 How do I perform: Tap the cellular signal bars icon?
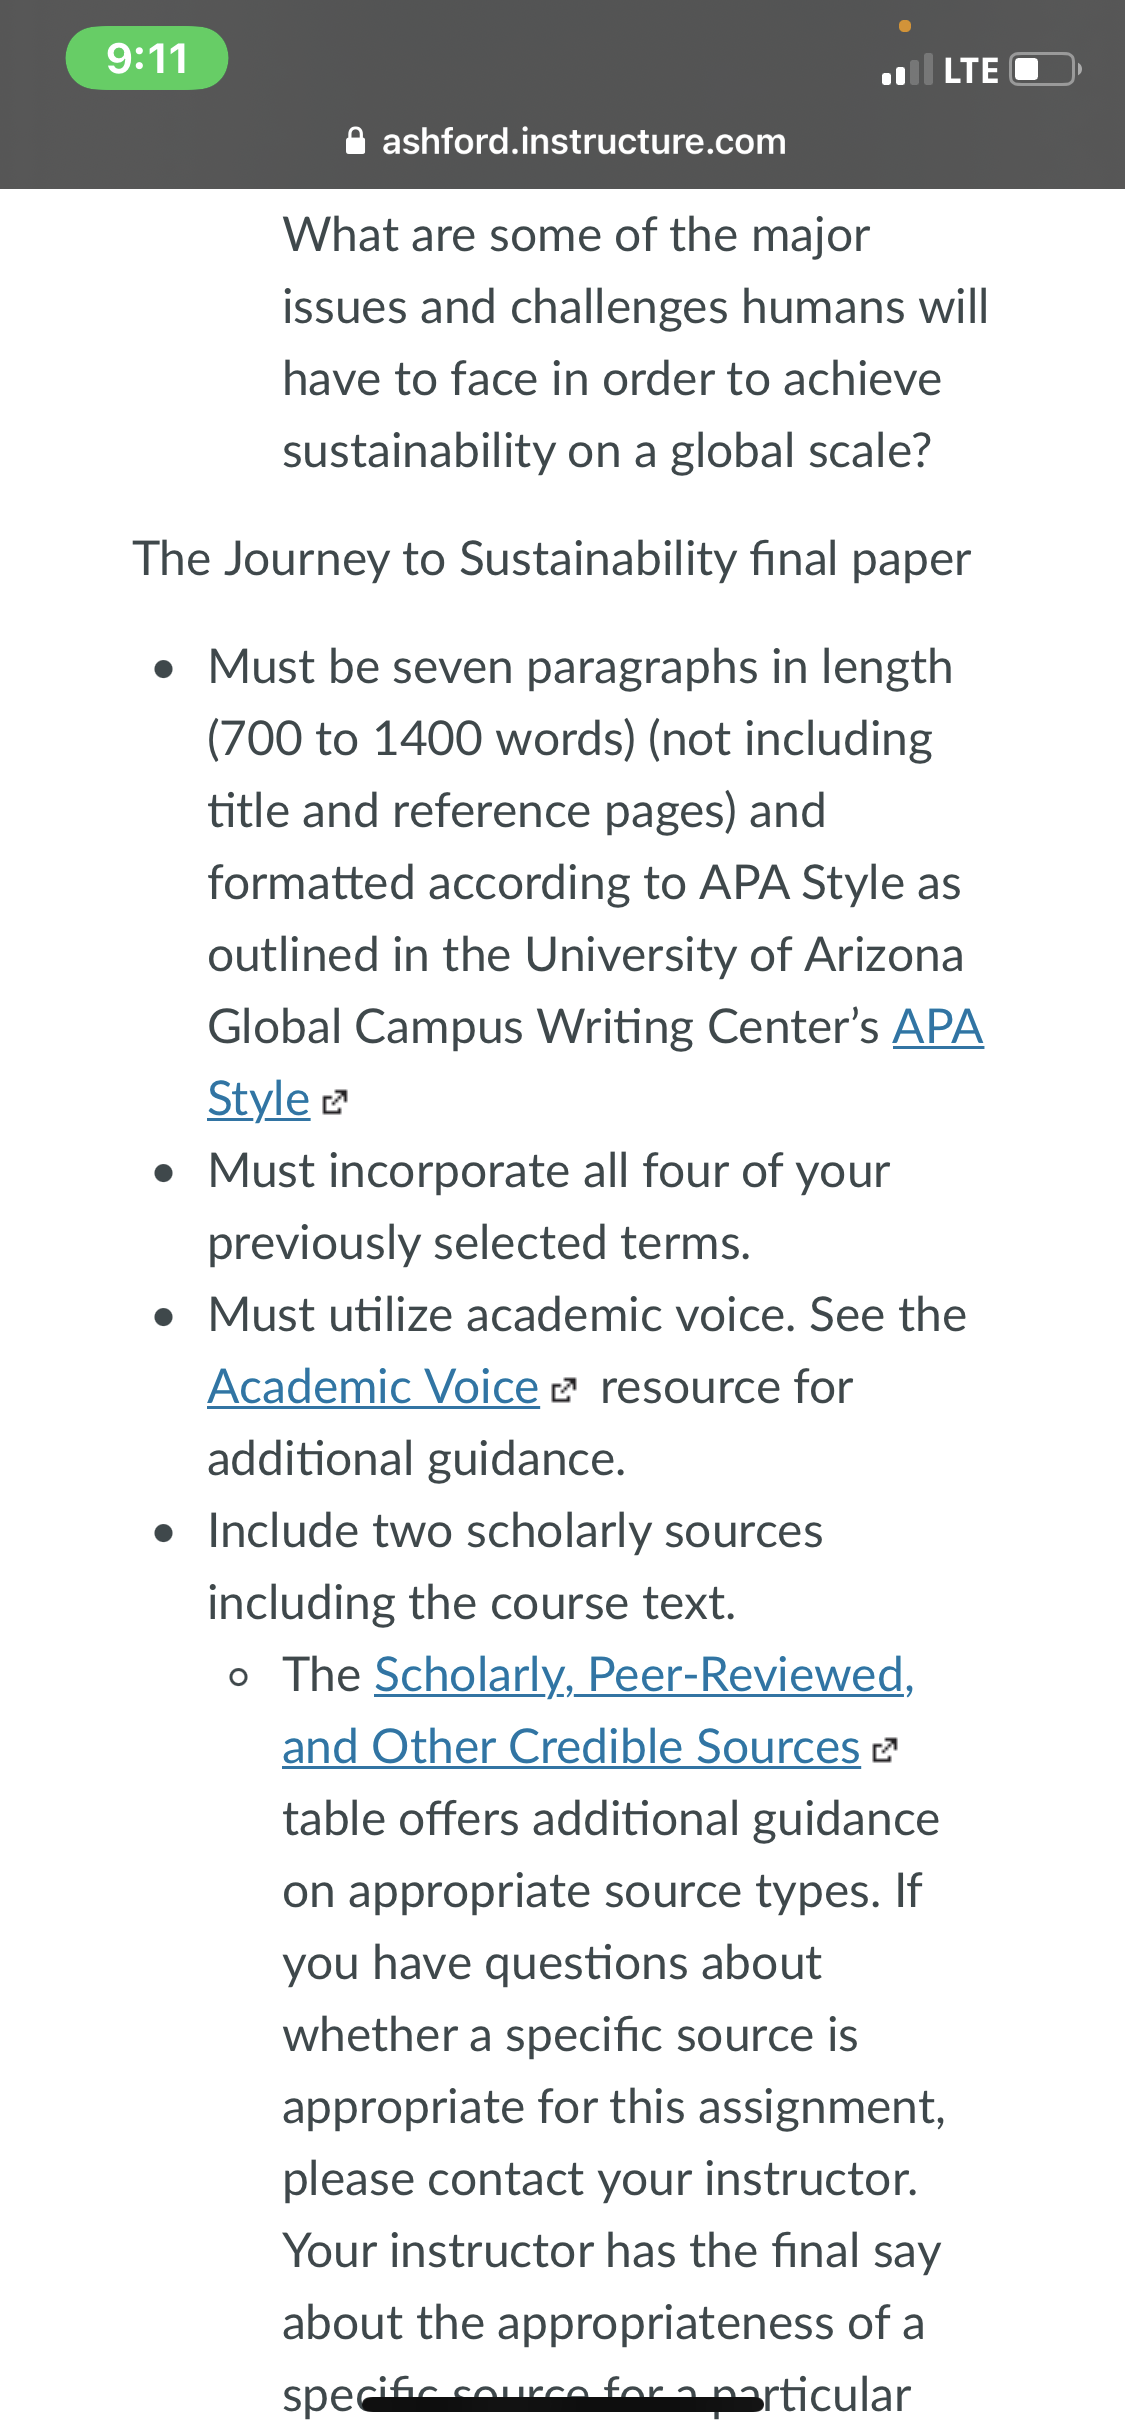(907, 70)
